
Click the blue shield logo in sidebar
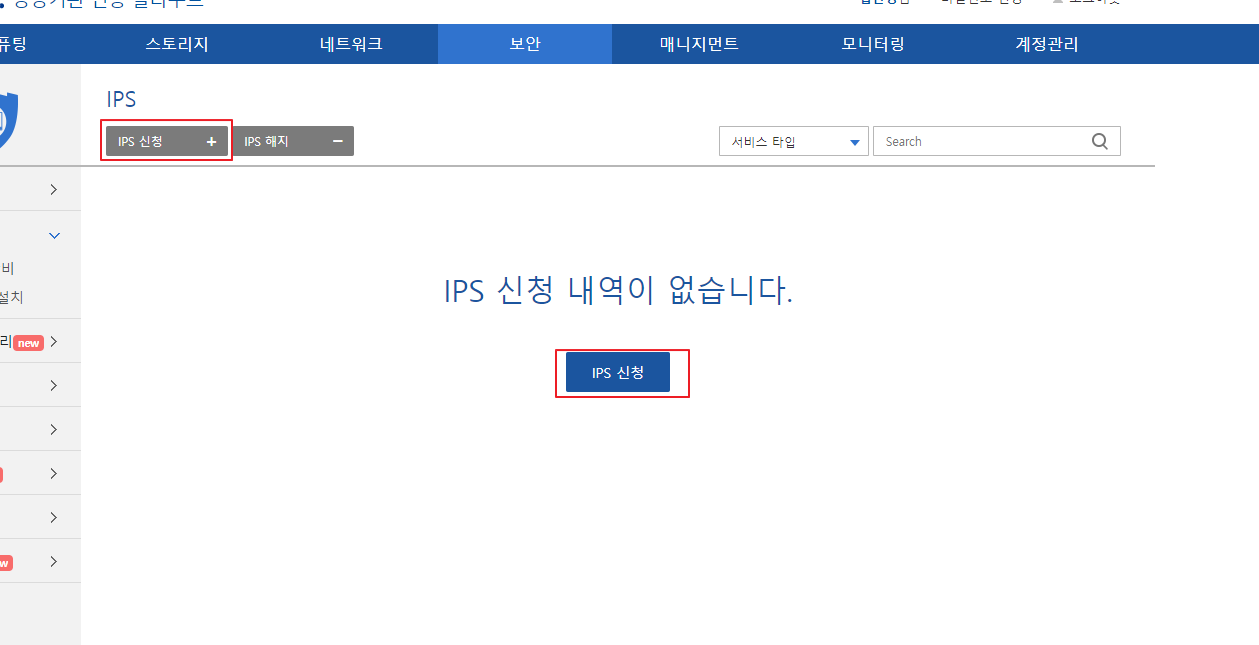(x=8, y=119)
